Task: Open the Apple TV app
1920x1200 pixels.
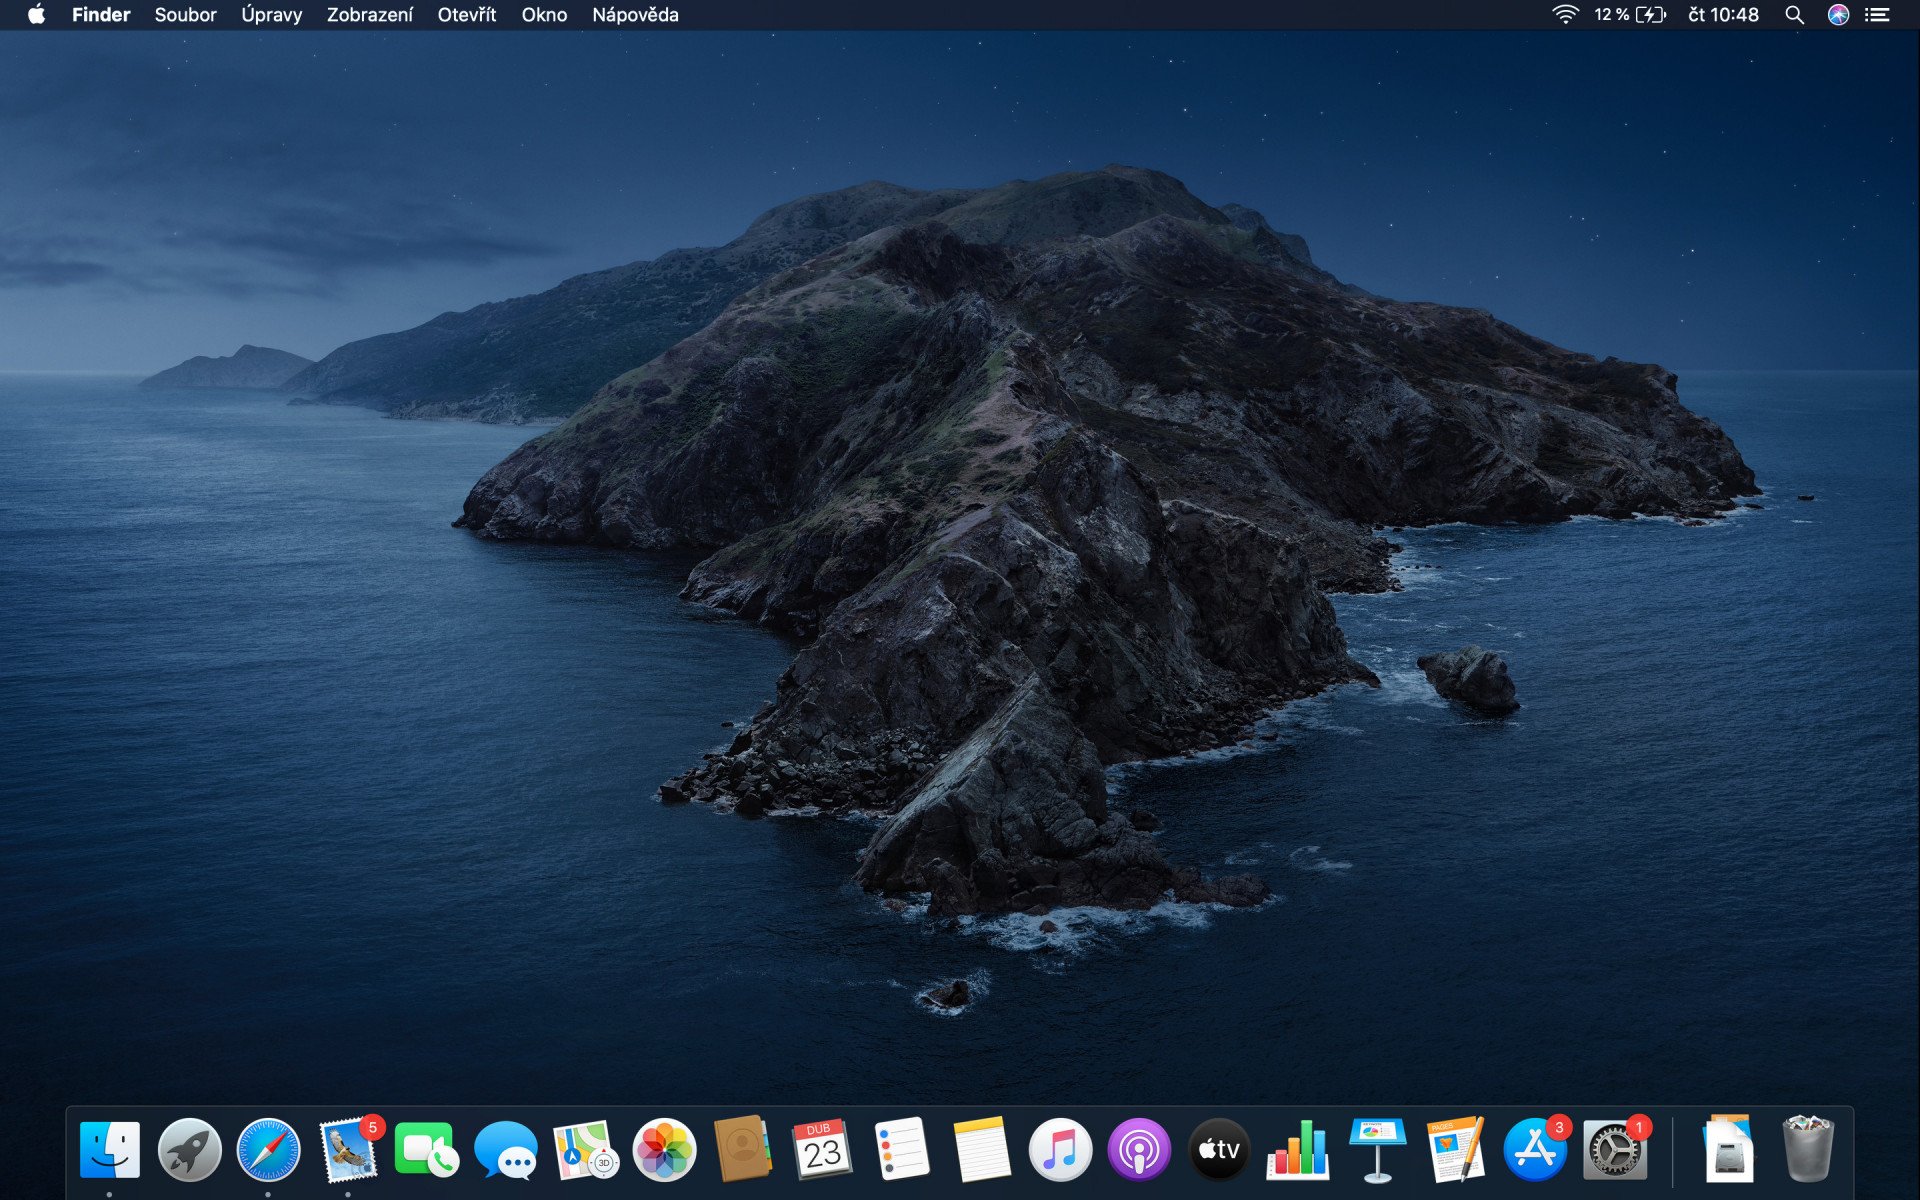Action: click(1219, 1150)
